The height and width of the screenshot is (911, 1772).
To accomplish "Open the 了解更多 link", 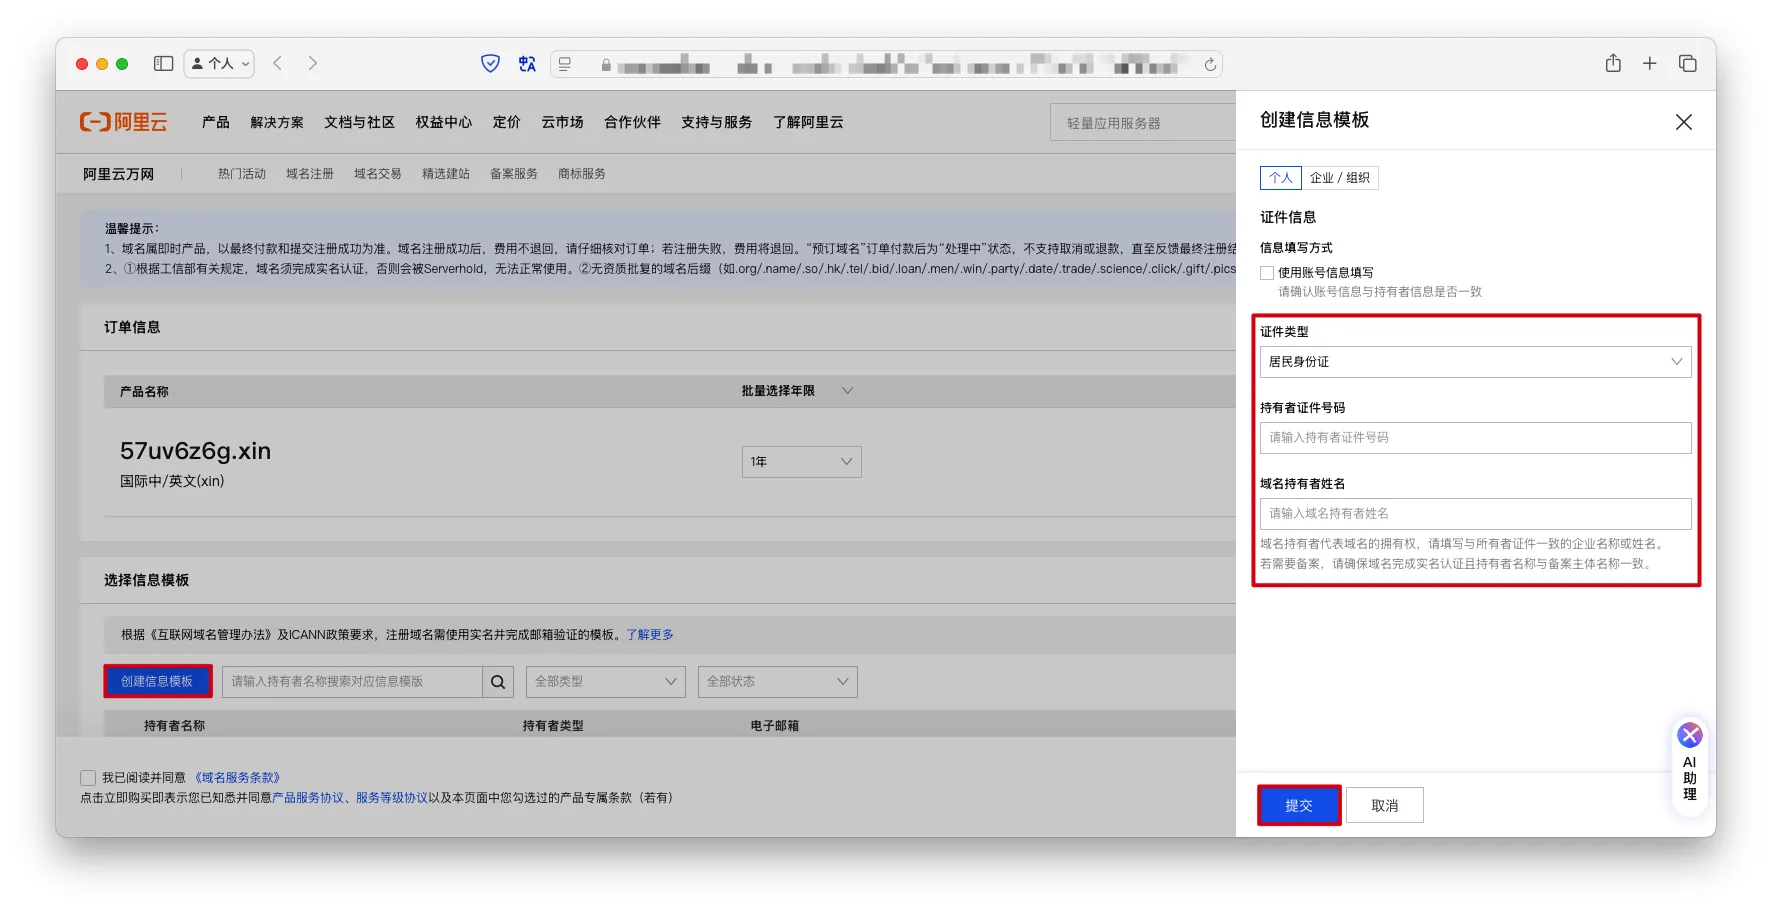I will (650, 635).
